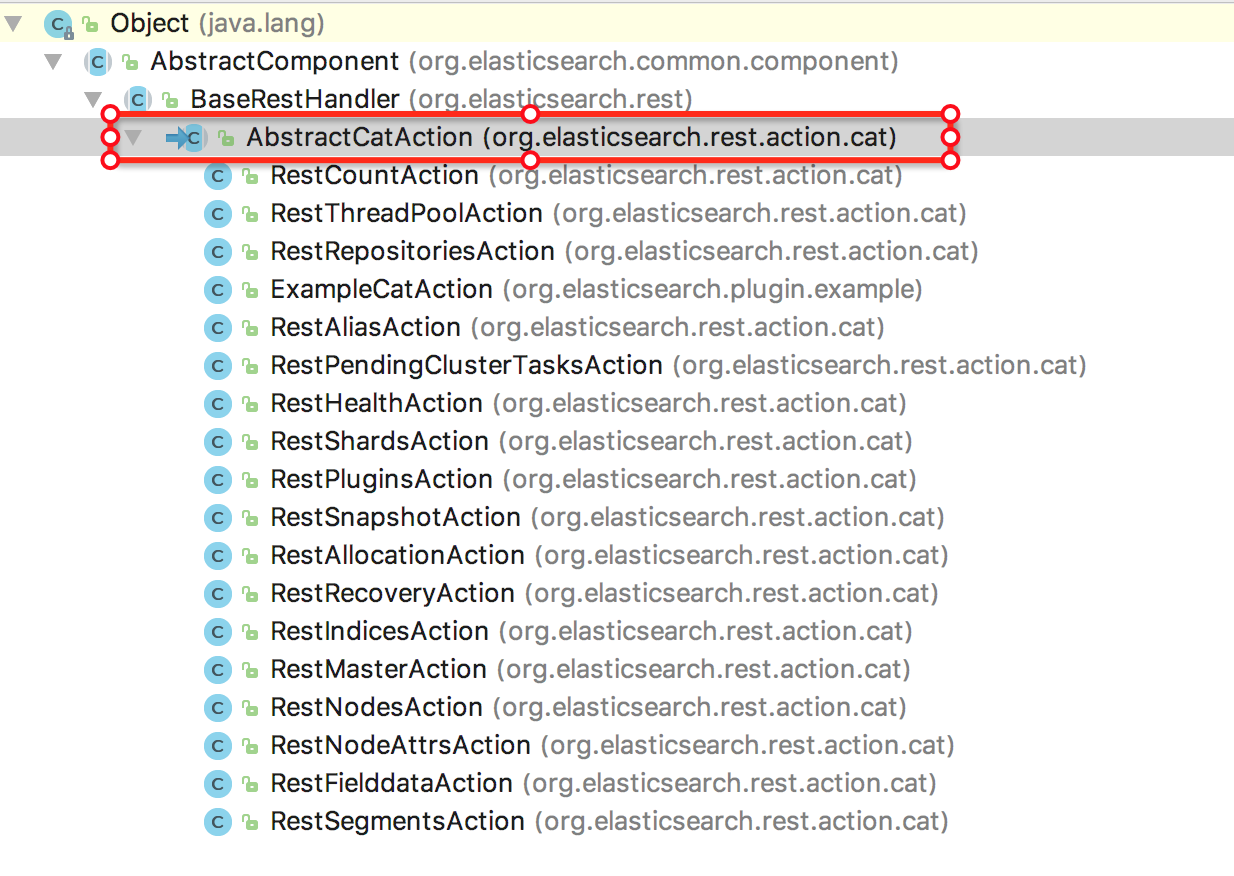Select RestPluginsAction in the hierarchy
1234x876 pixels.
coord(593,480)
